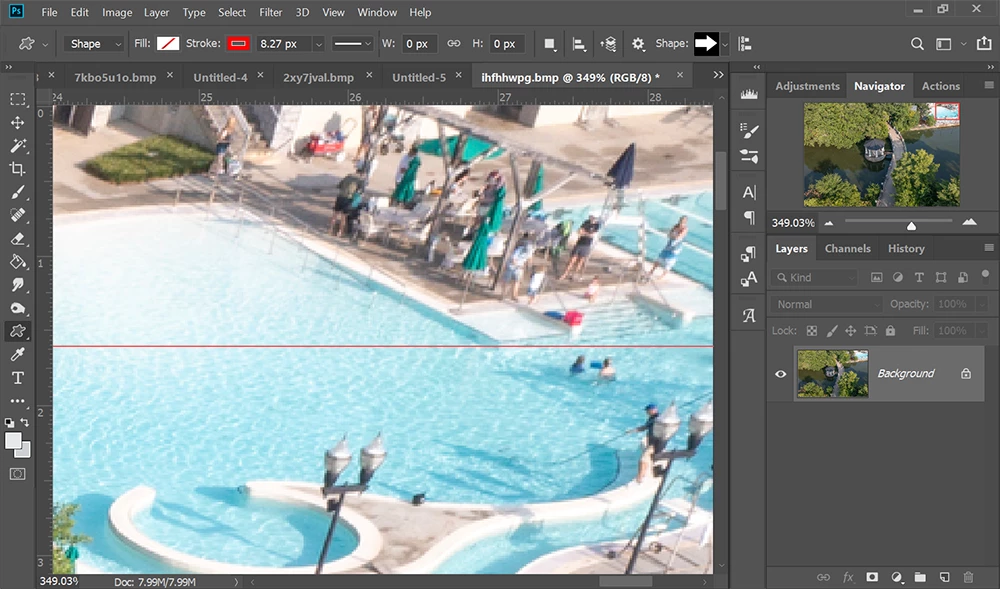Click the Fill color swatch
This screenshot has width=1000, height=589.
click(x=168, y=43)
